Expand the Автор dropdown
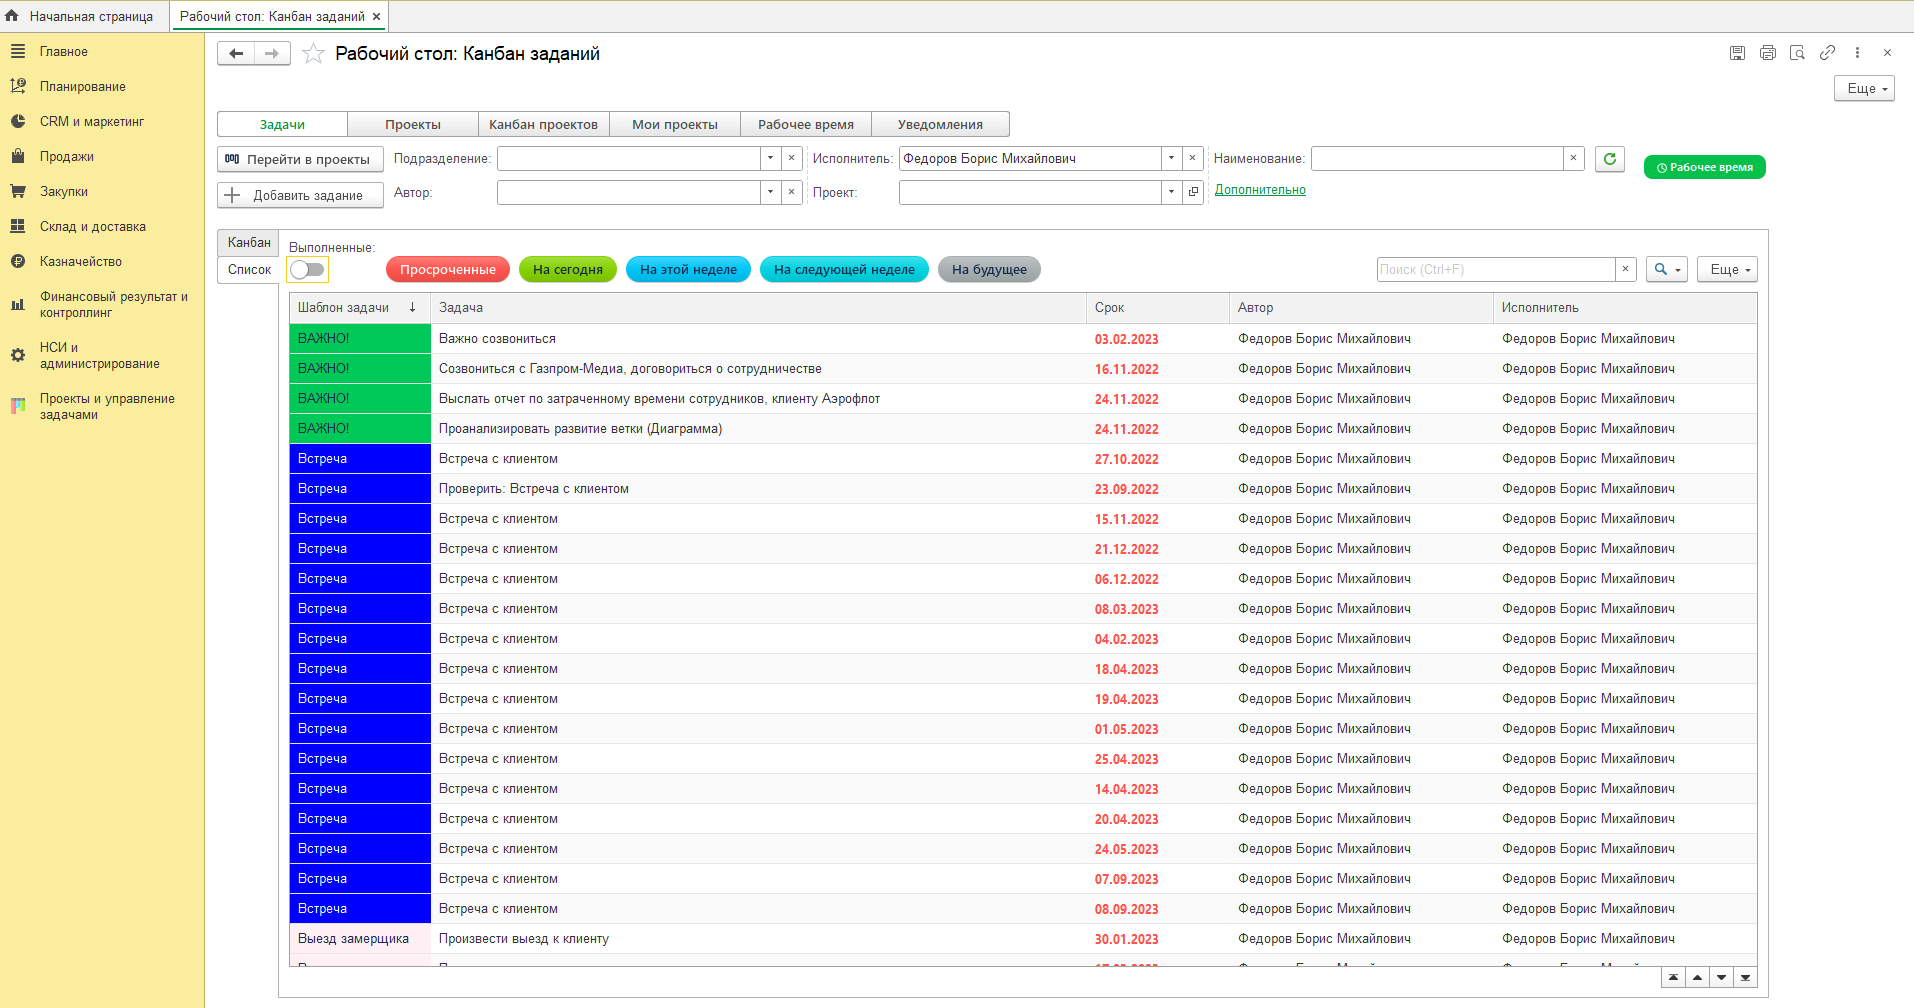The width and height of the screenshot is (1914, 1008). click(x=770, y=192)
